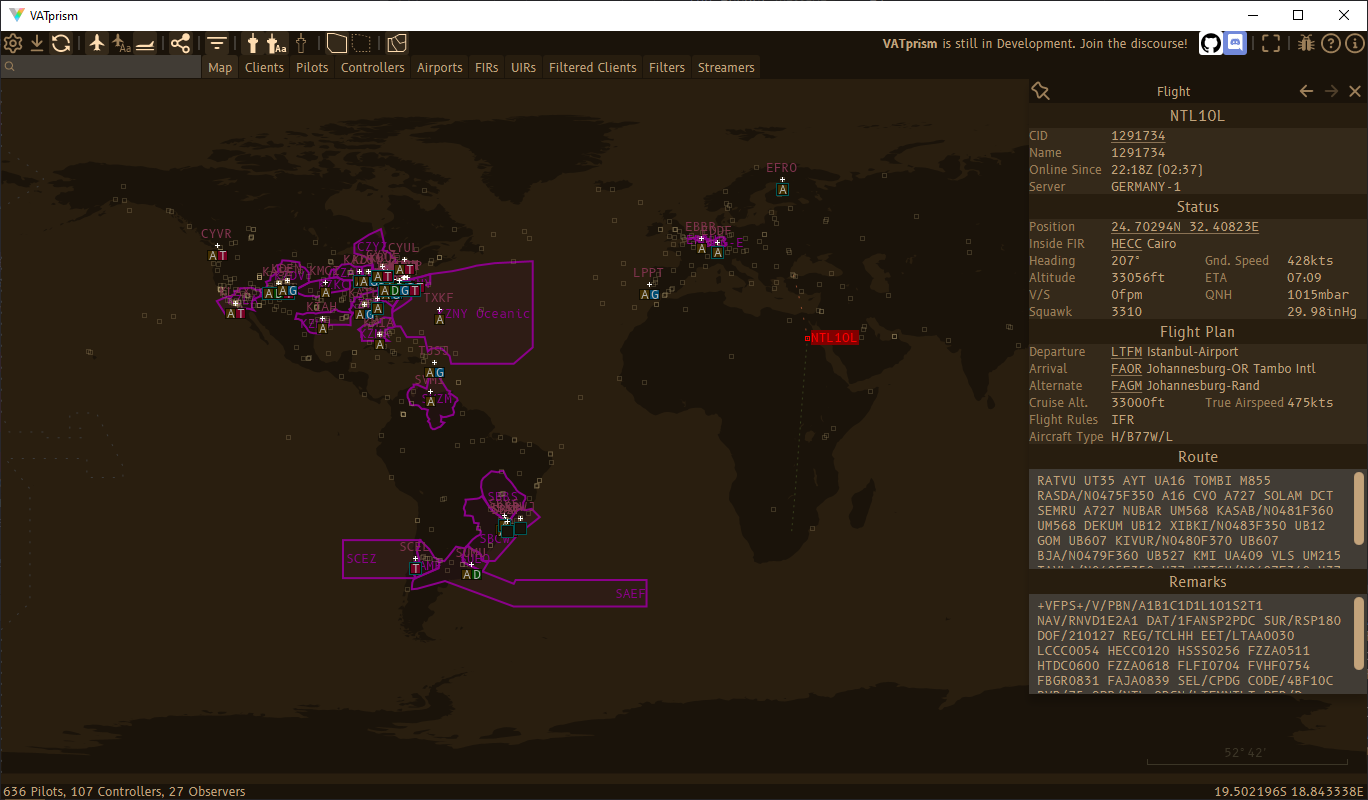This screenshot has width=1368, height=800.
Task: Go back with Flight panel left arrow
Action: 1306,91
